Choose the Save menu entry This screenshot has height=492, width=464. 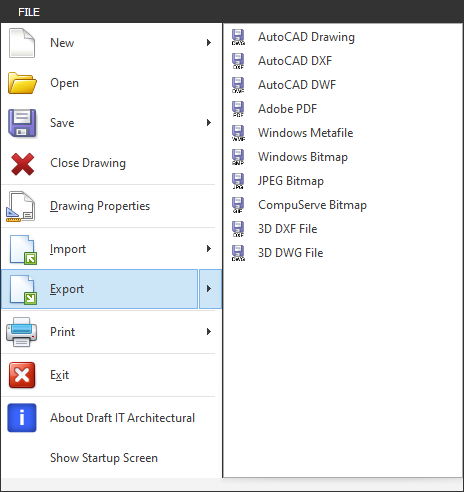(111, 123)
